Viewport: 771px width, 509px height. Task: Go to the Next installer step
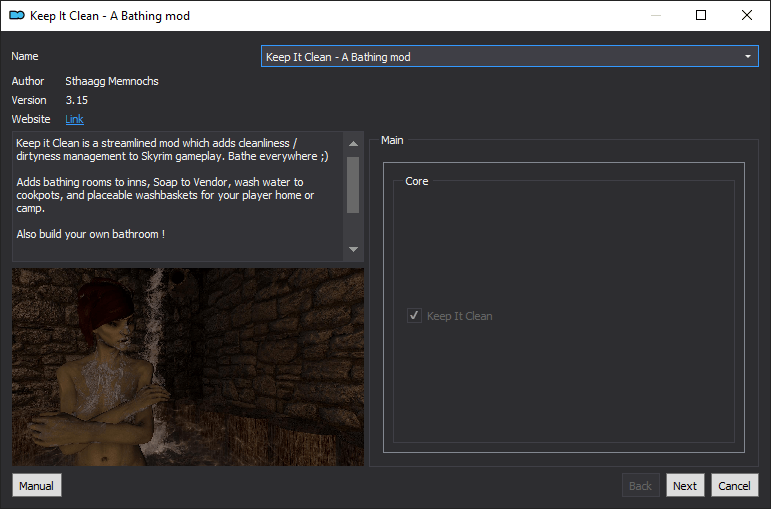tap(684, 485)
